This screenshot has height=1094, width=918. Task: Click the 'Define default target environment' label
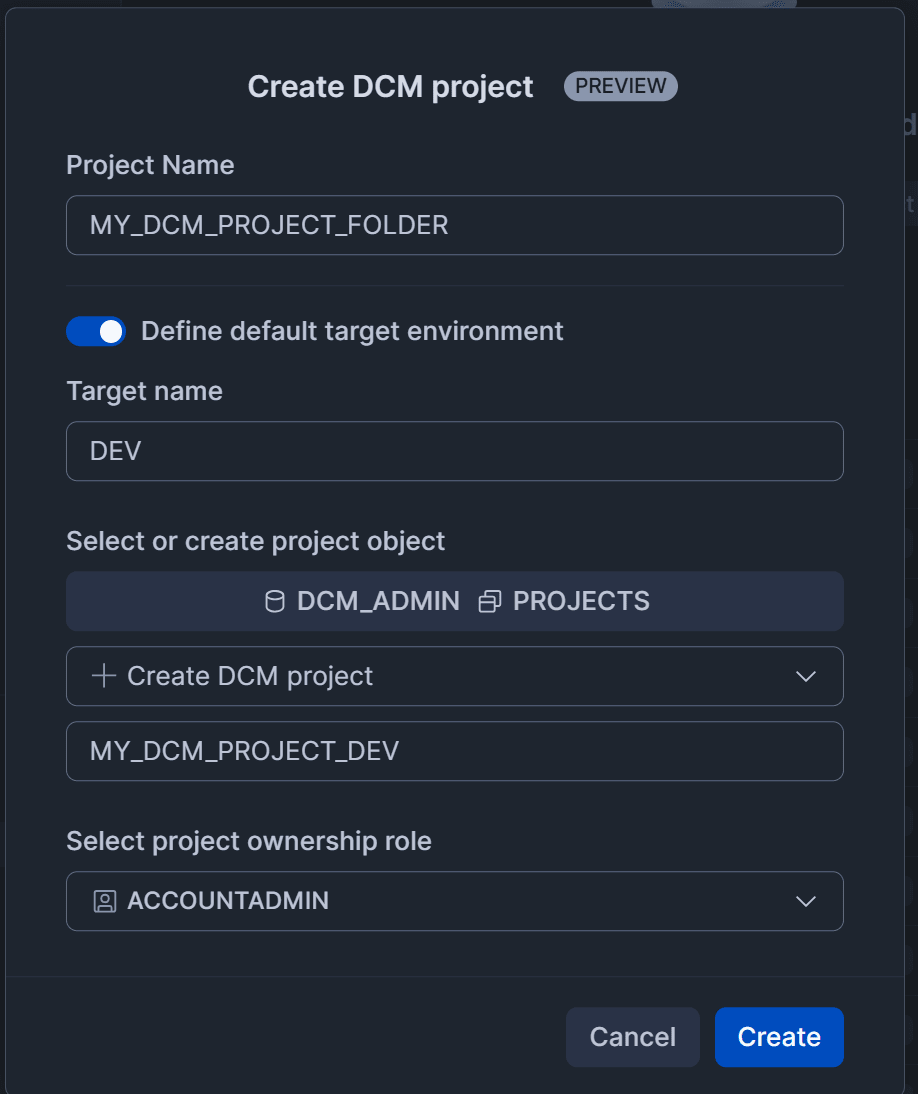click(x=352, y=331)
